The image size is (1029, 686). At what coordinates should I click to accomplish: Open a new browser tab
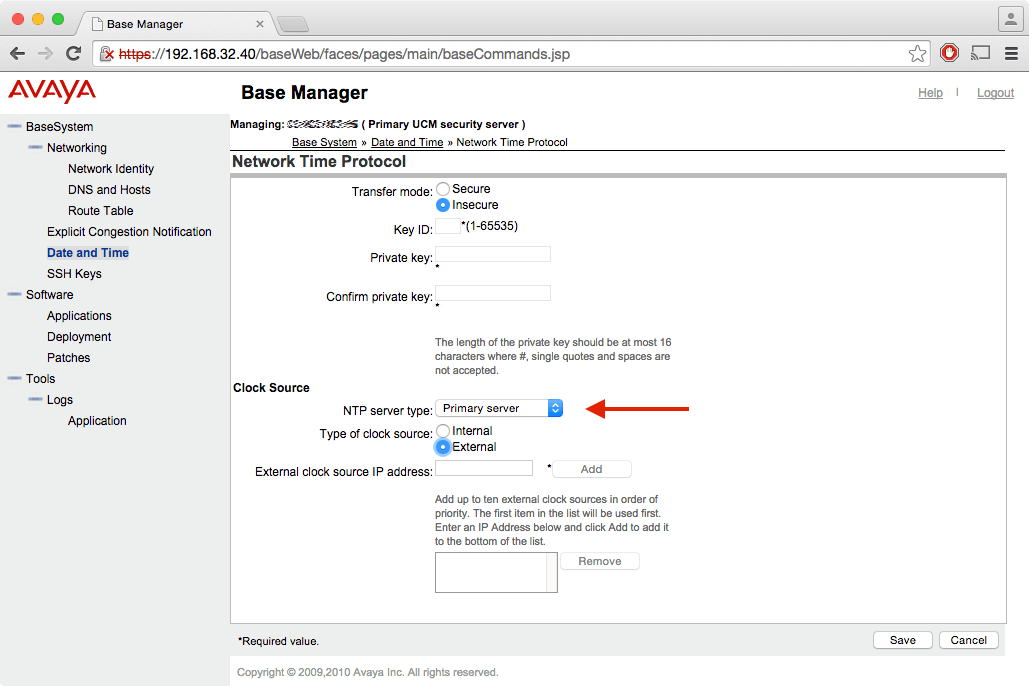tap(293, 24)
